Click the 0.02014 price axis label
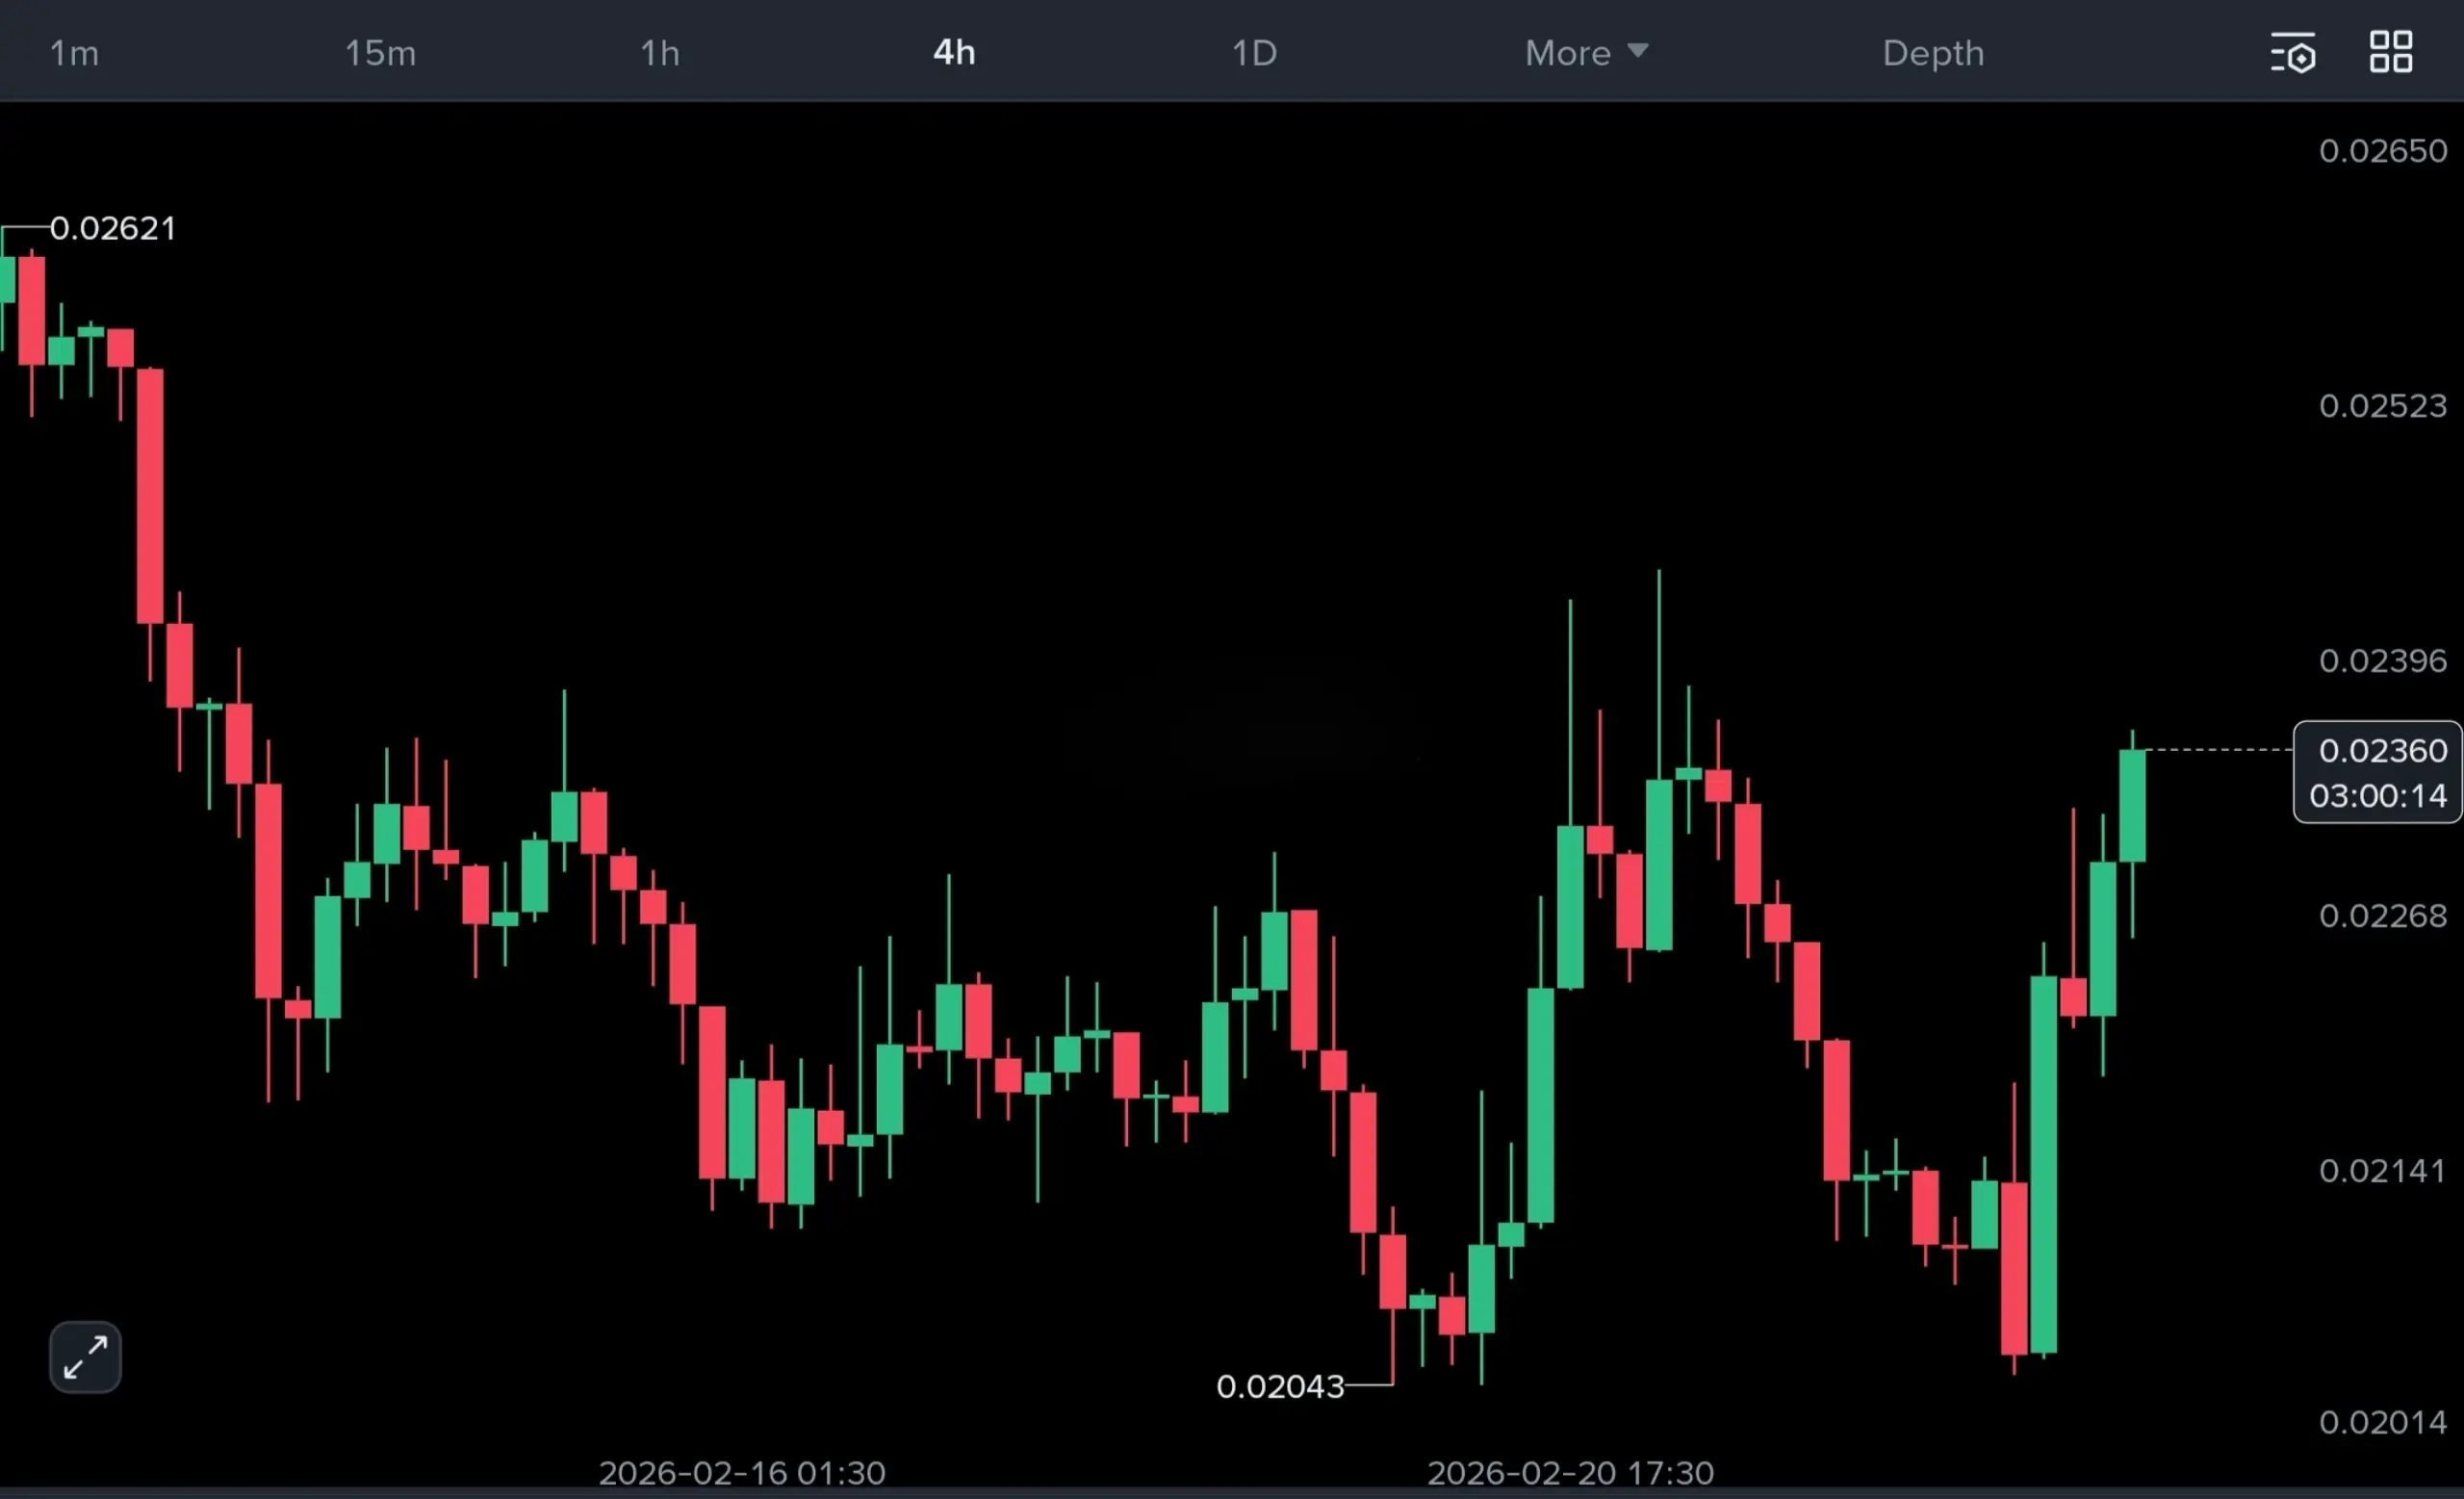This screenshot has height=1499, width=2464. (x=2383, y=1422)
